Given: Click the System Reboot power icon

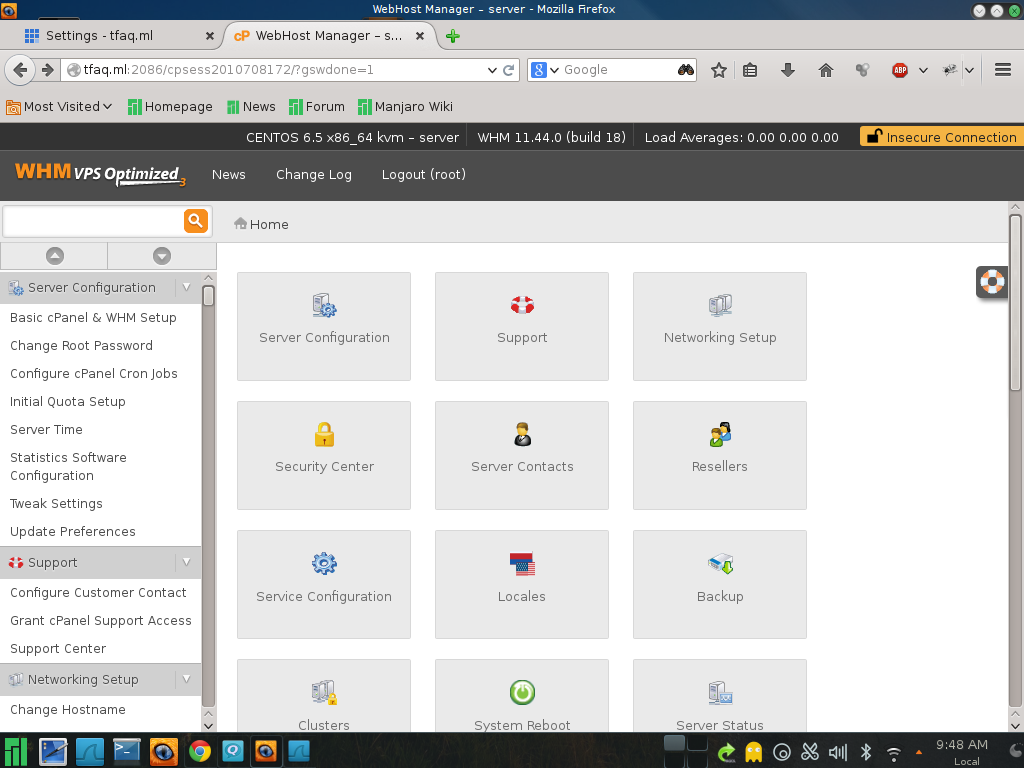Looking at the screenshot, I should pos(522,692).
